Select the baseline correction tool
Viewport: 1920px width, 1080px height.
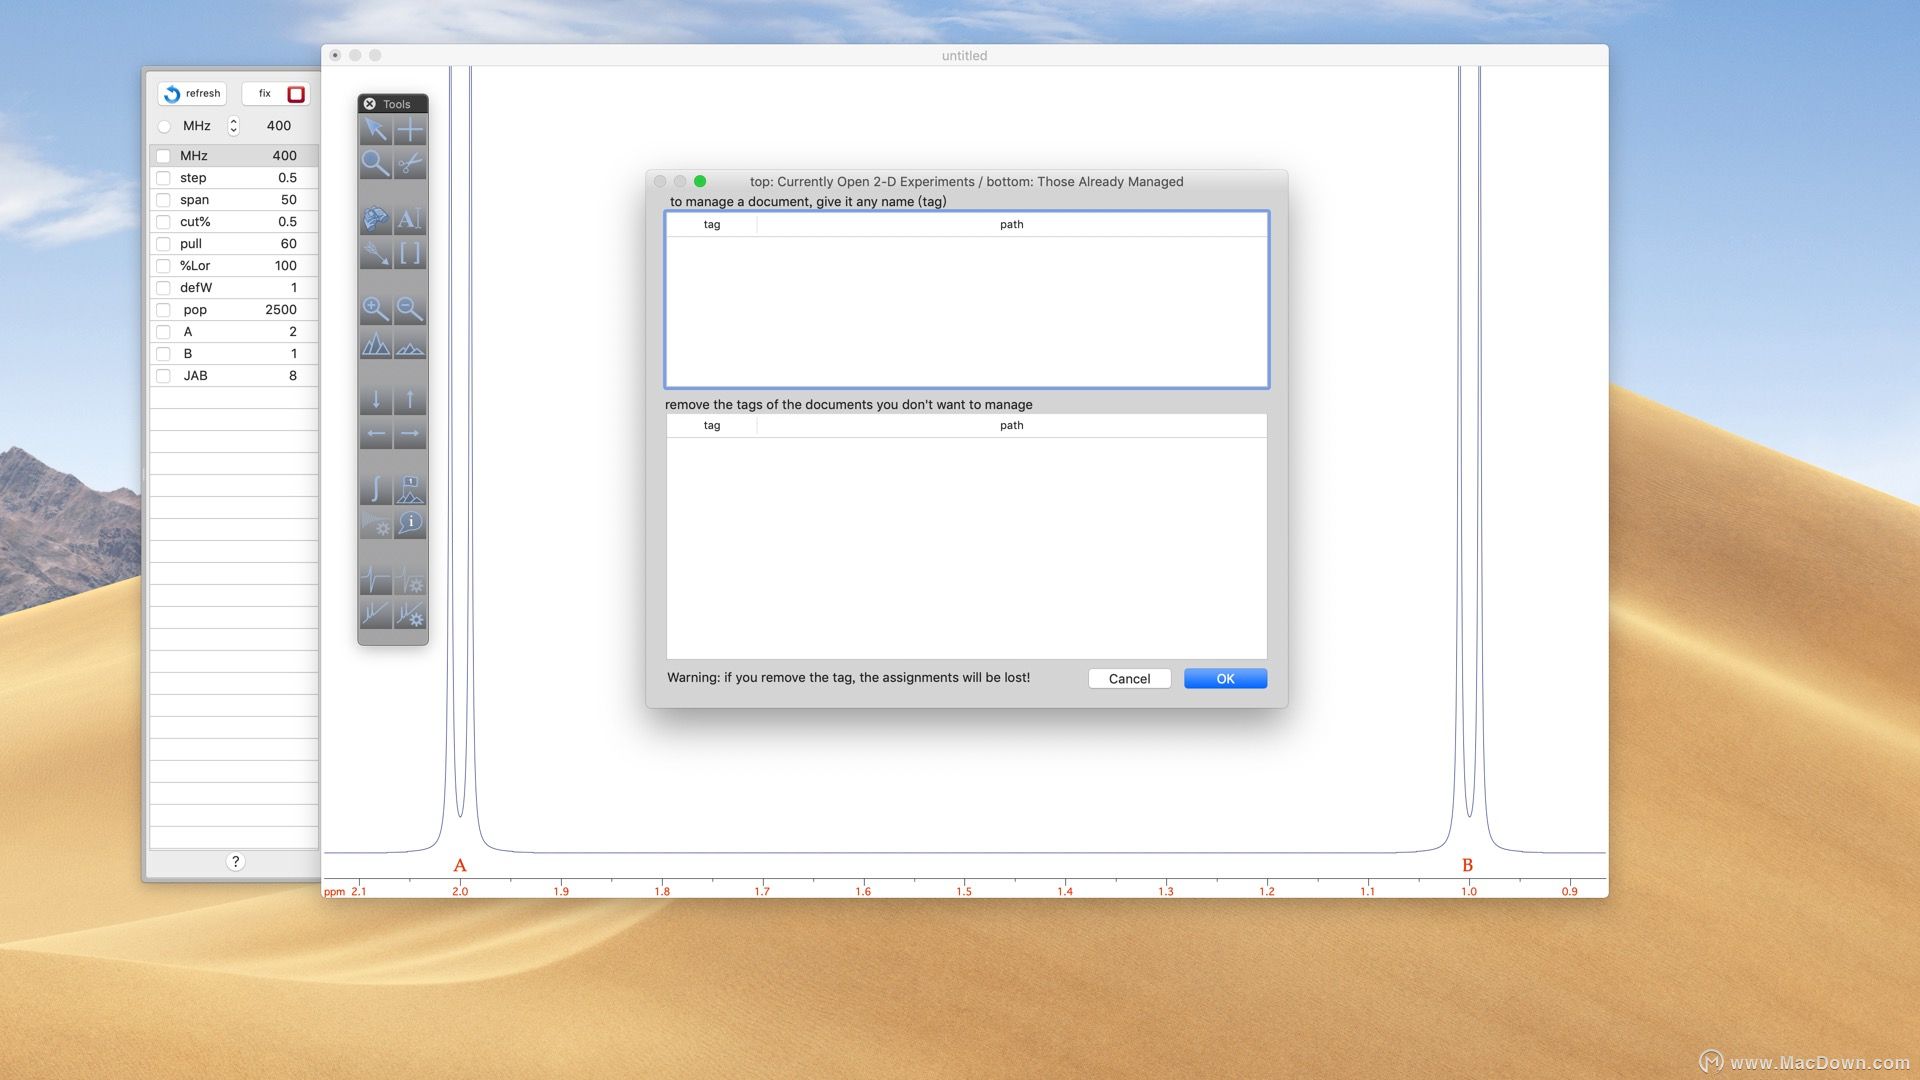(376, 616)
